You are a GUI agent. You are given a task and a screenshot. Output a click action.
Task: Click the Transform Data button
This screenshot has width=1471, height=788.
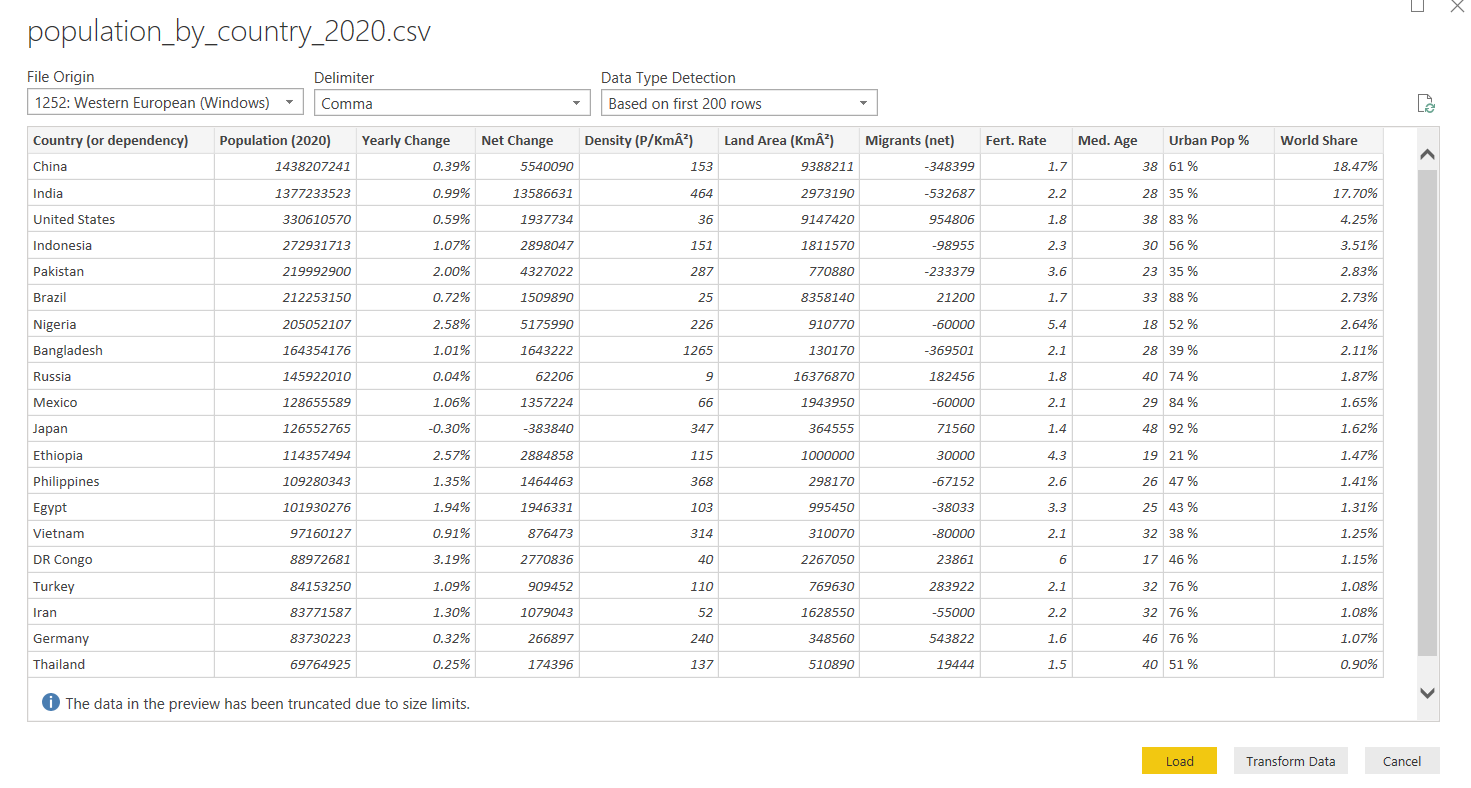pos(1290,761)
